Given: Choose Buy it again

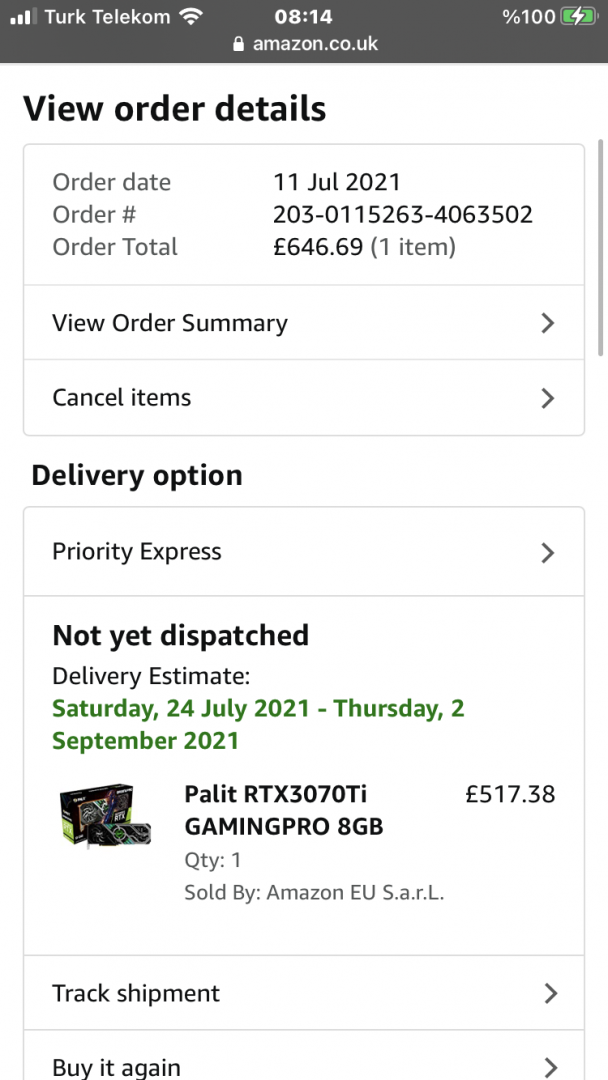Looking at the screenshot, I should 117,1067.
